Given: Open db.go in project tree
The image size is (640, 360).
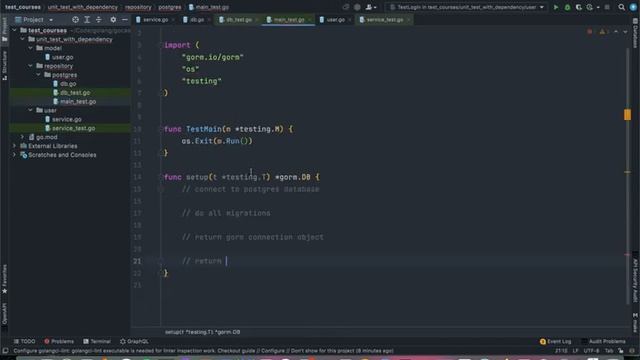Looking at the screenshot, I should pos(68,84).
